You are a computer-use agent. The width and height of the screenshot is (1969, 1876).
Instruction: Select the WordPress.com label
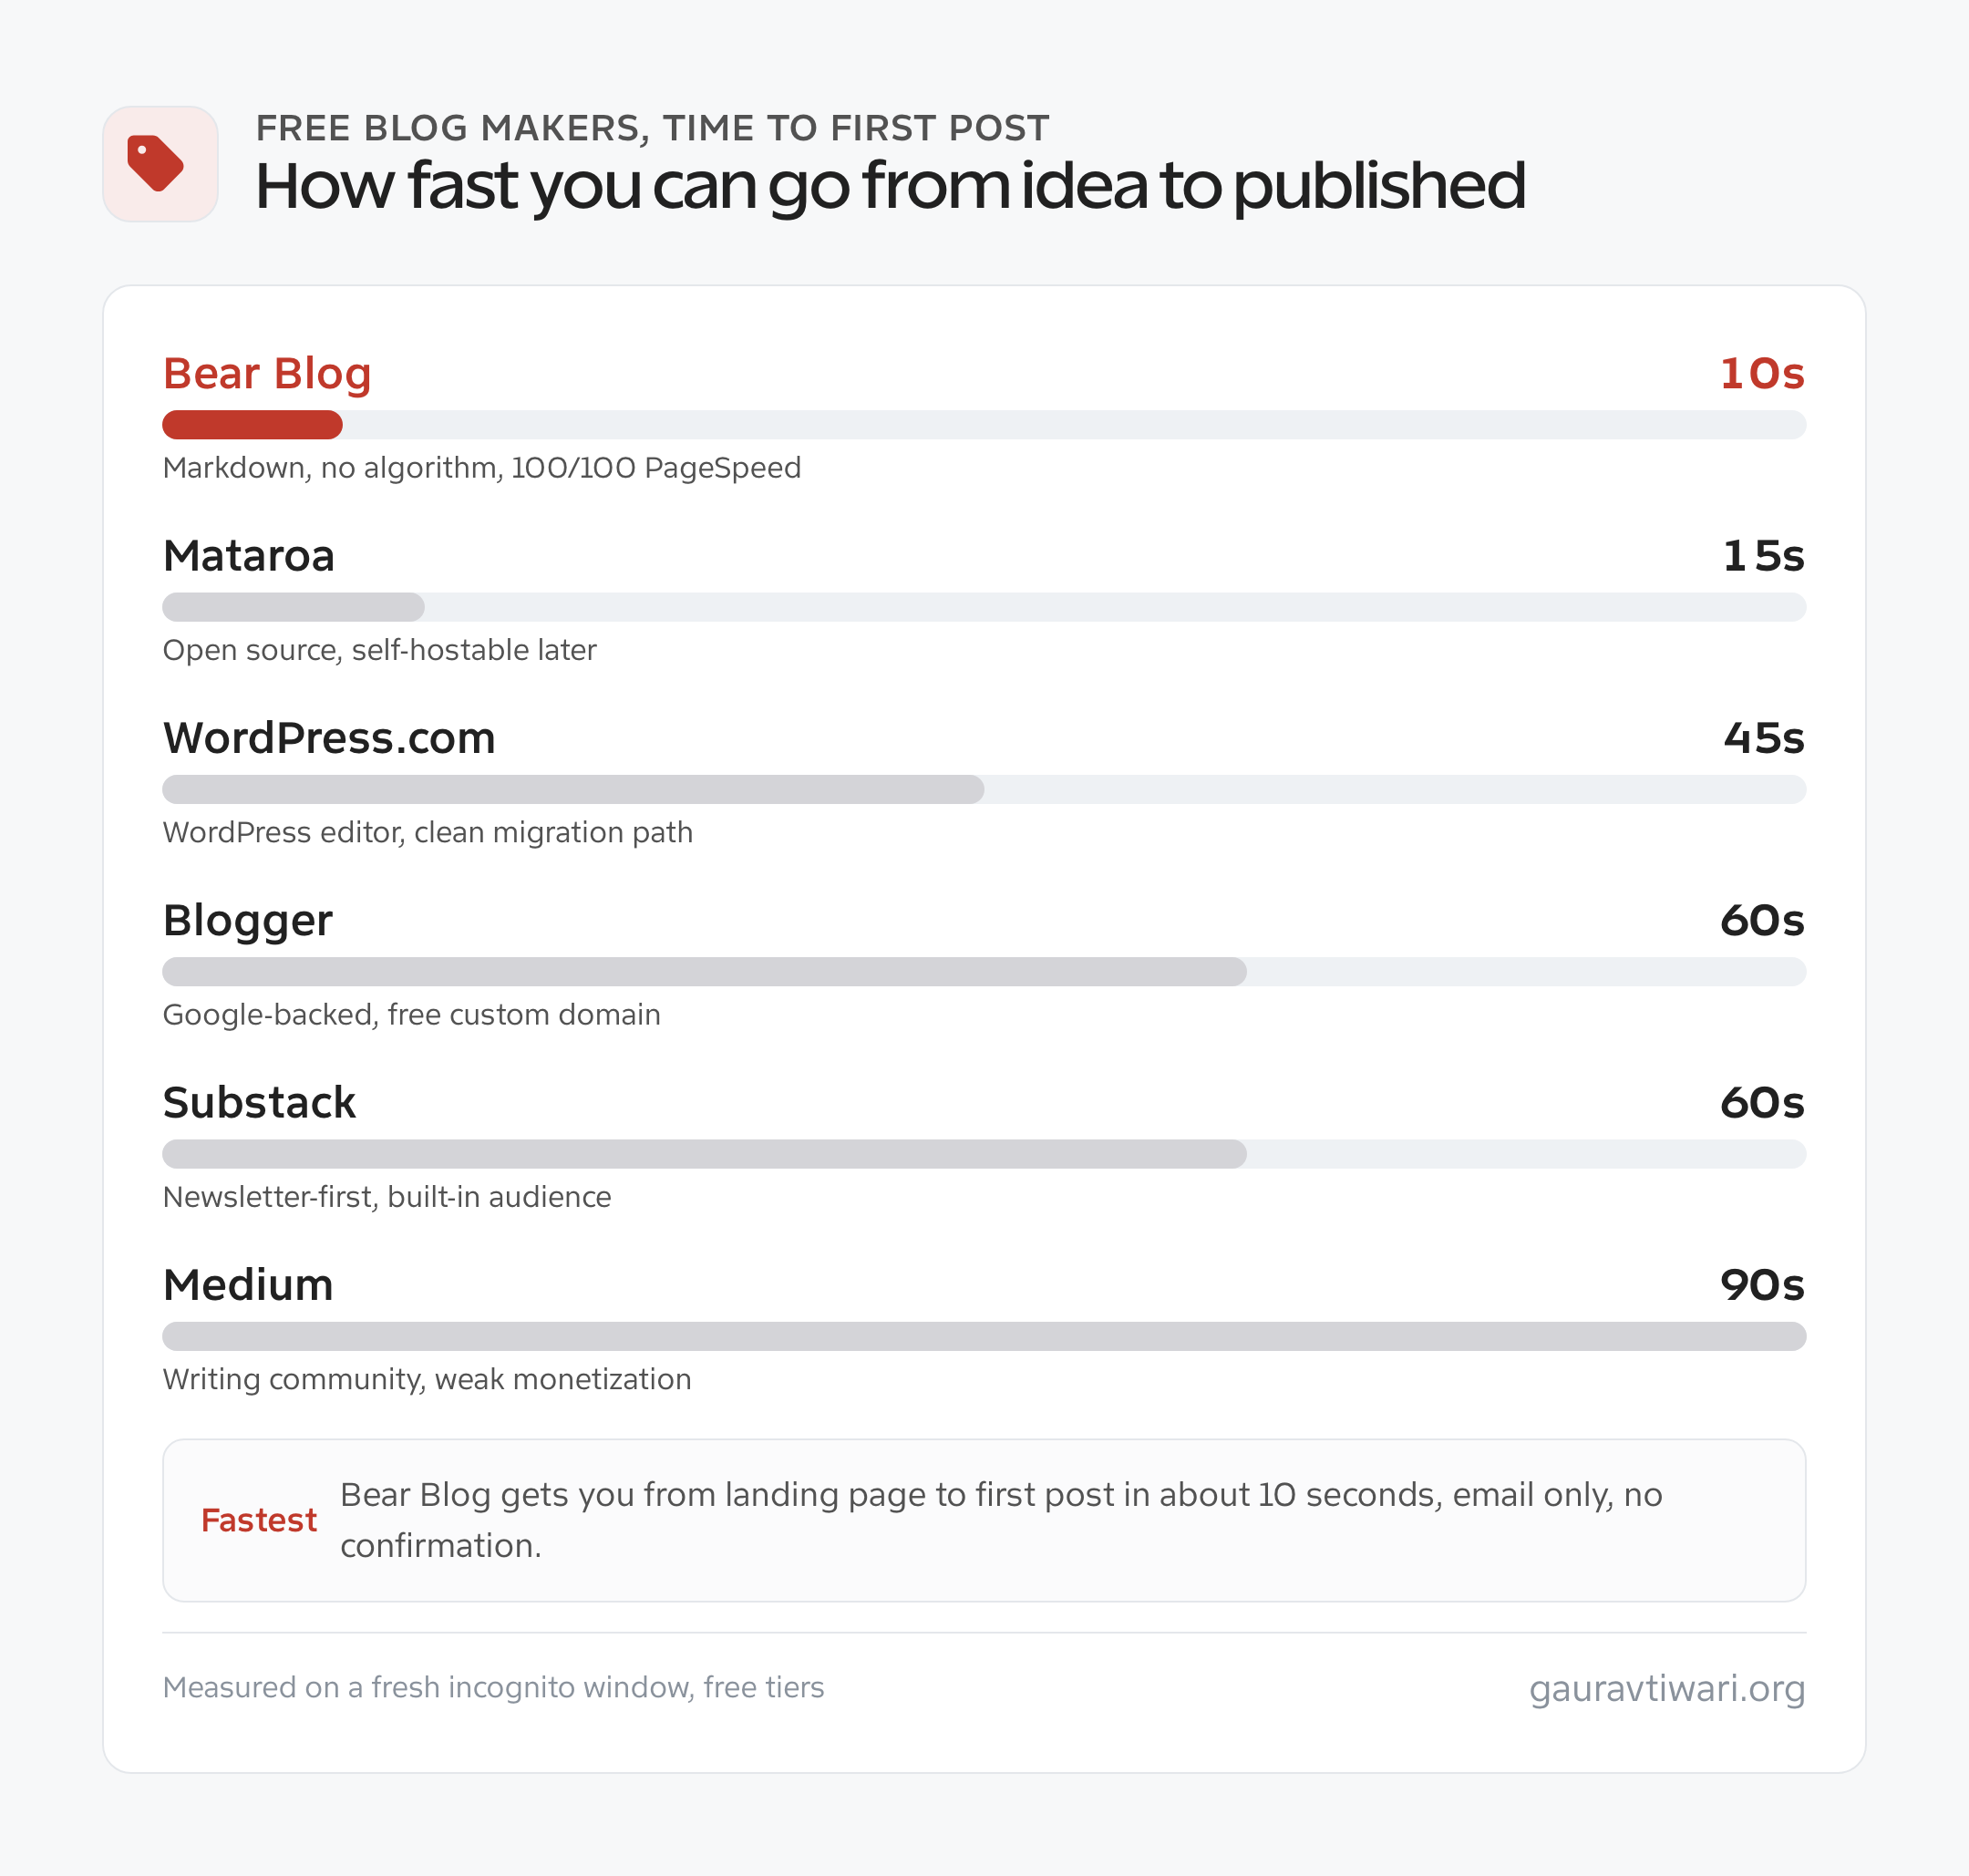click(329, 738)
